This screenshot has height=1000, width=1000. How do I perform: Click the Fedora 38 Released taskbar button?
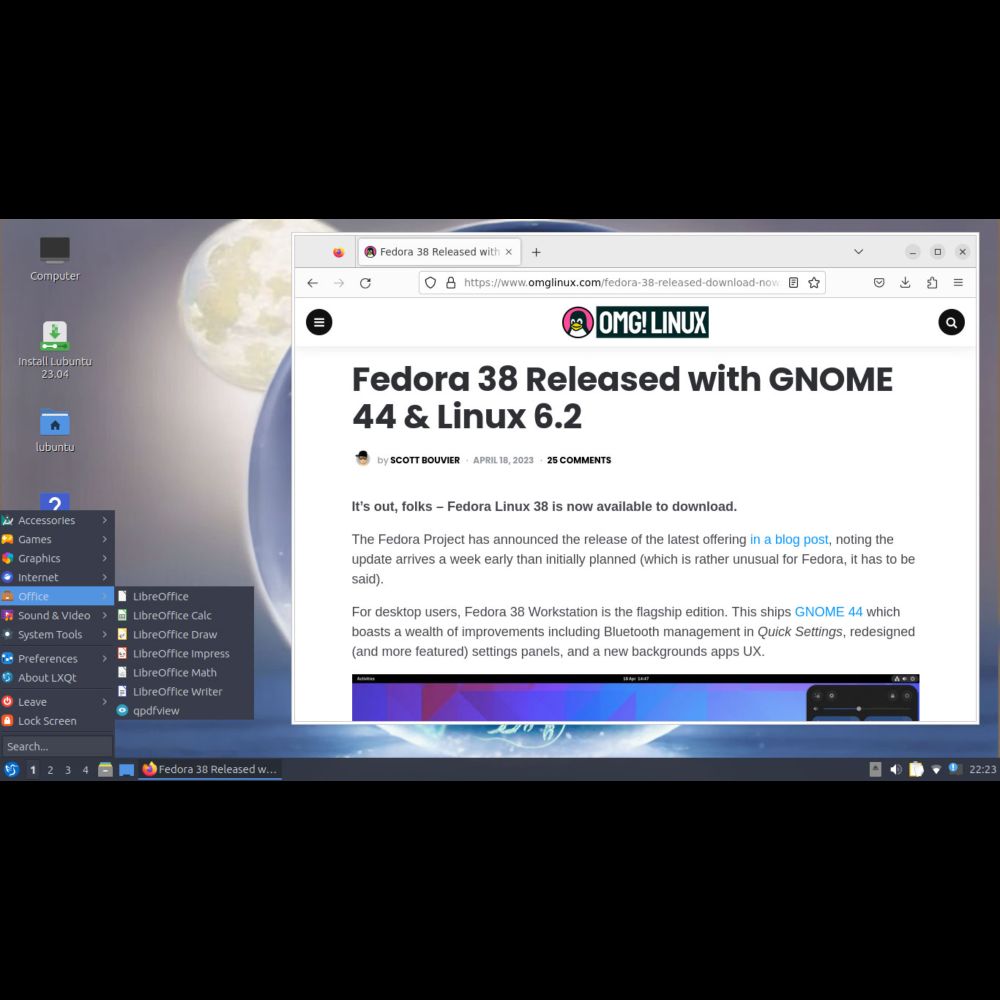[210, 769]
